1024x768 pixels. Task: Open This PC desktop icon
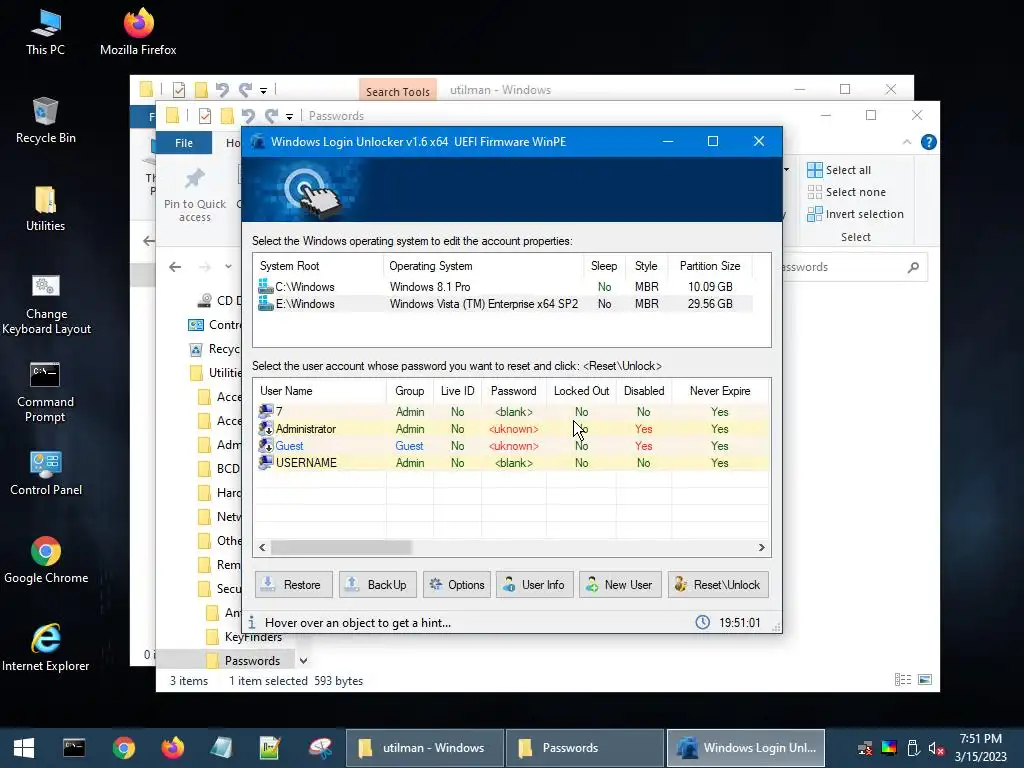pyautogui.click(x=45, y=31)
